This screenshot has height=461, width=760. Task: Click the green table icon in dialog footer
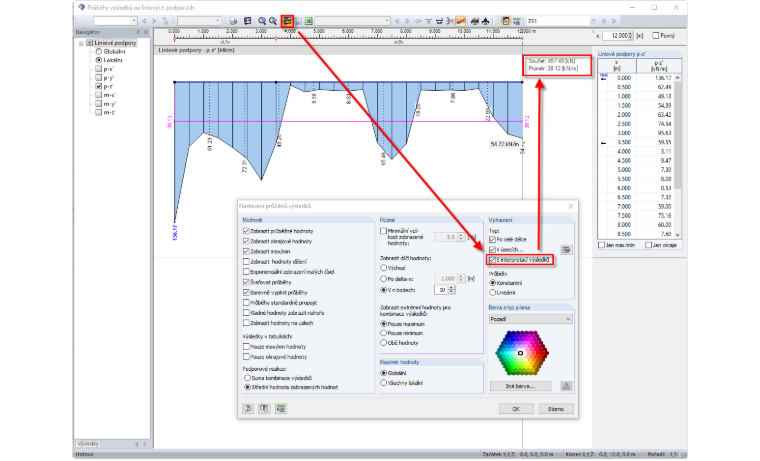pos(281,409)
